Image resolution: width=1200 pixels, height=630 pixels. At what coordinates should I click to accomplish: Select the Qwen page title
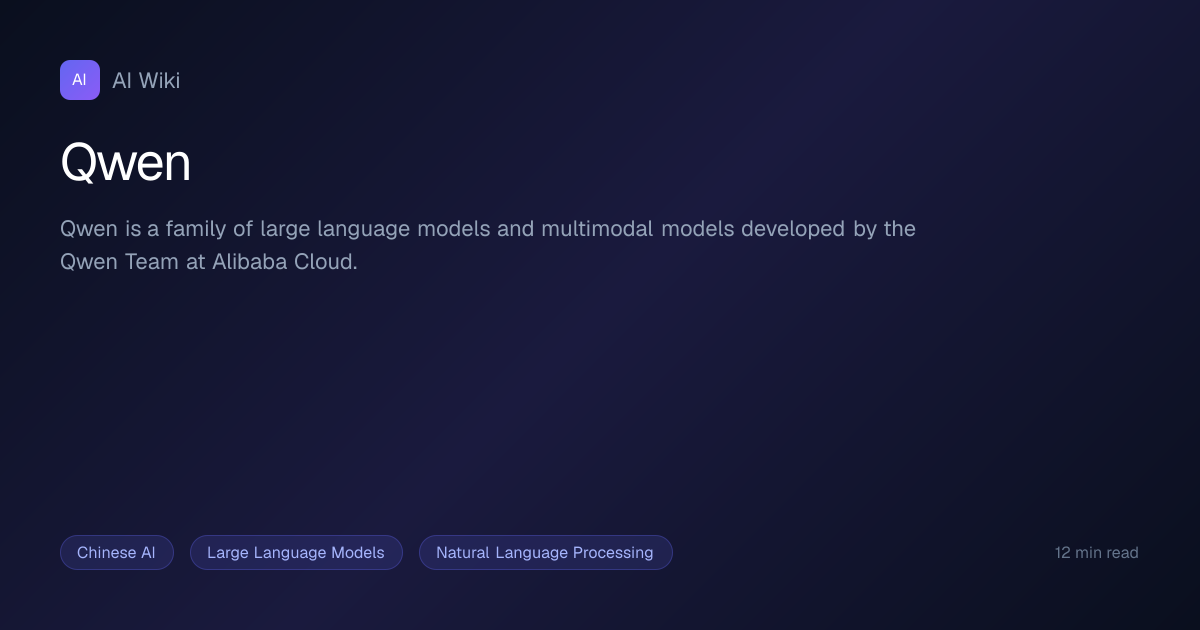pyautogui.click(x=125, y=162)
